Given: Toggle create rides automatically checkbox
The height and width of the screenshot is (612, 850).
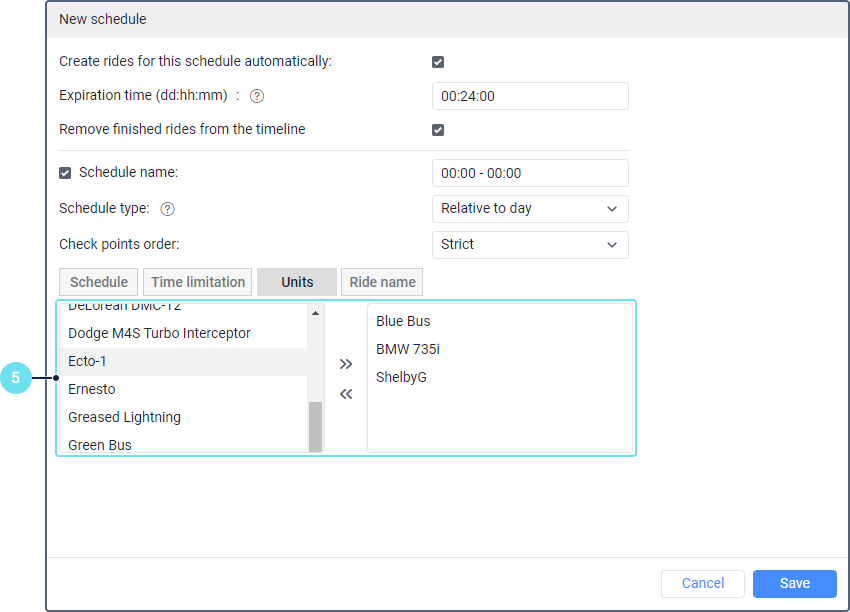Looking at the screenshot, I should click(438, 62).
